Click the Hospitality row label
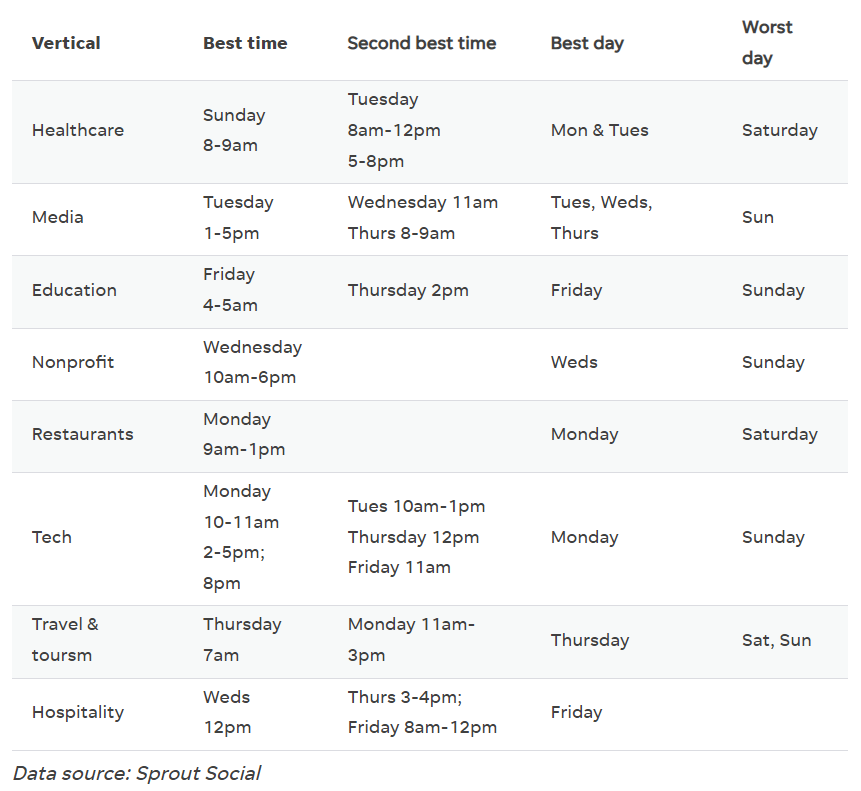This screenshot has width=861, height=791. tap(78, 712)
